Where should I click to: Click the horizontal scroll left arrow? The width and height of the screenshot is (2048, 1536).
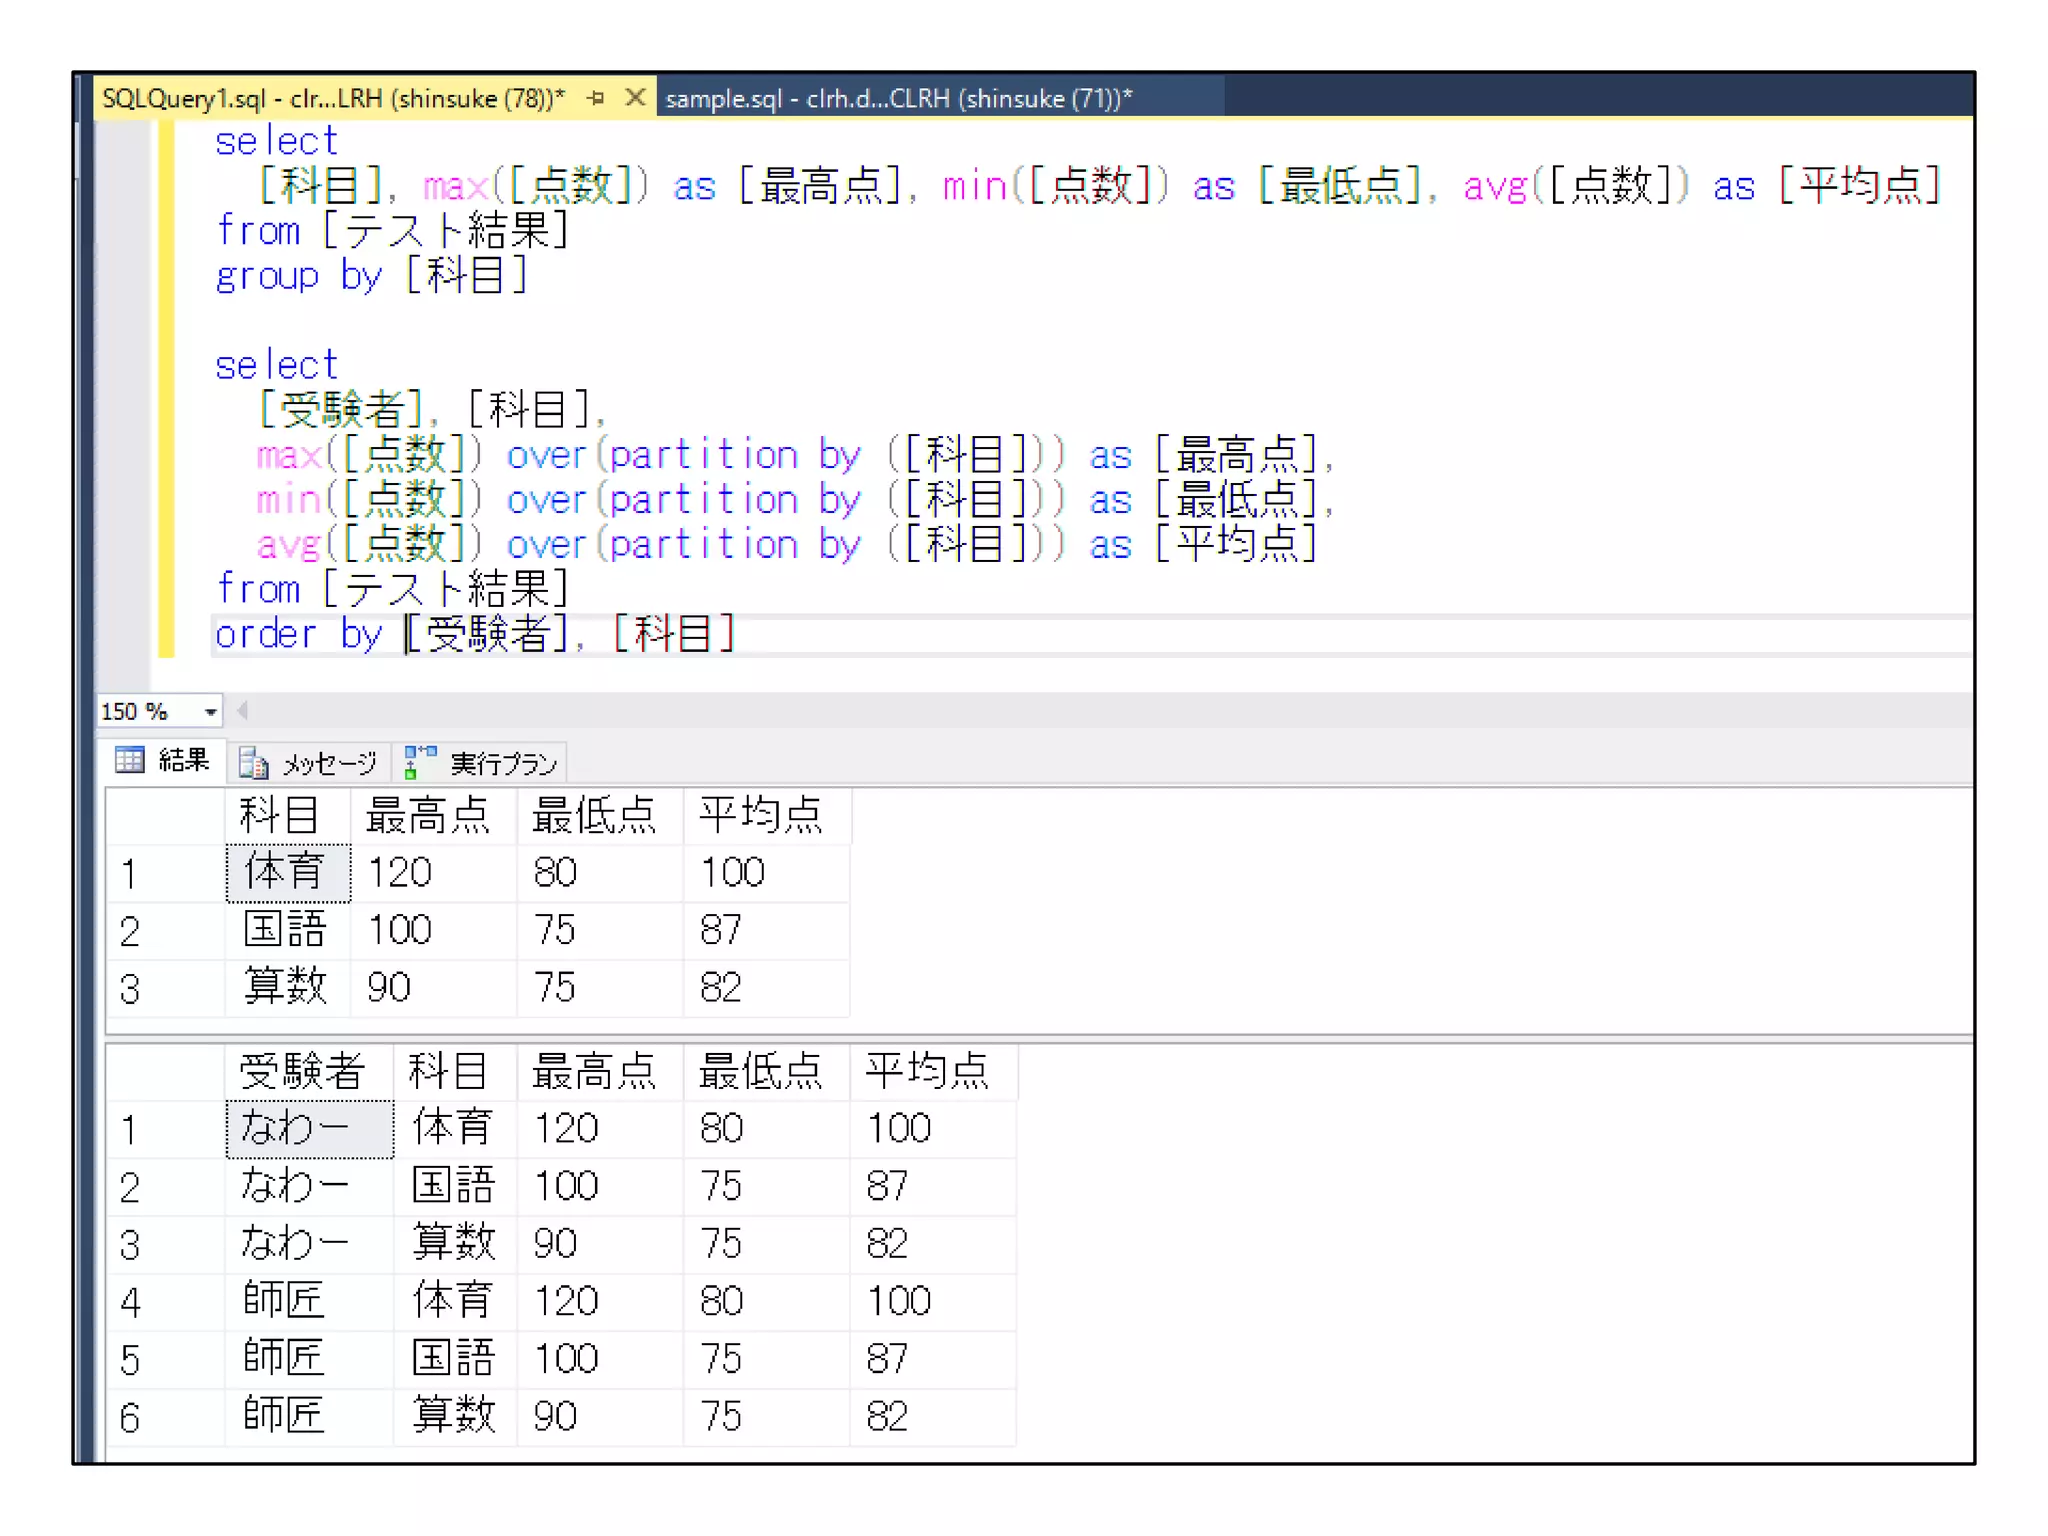pos(242,711)
